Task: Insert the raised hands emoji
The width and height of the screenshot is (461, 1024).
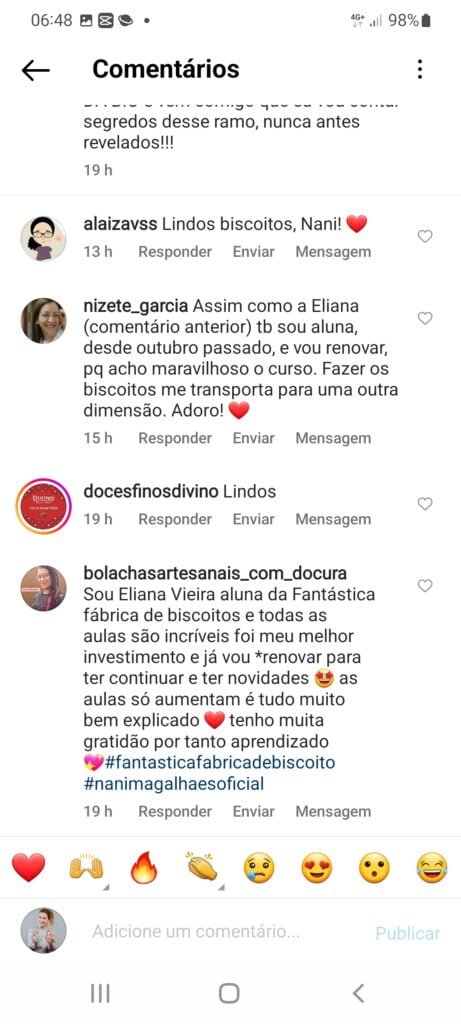Action: click(86, 868)
